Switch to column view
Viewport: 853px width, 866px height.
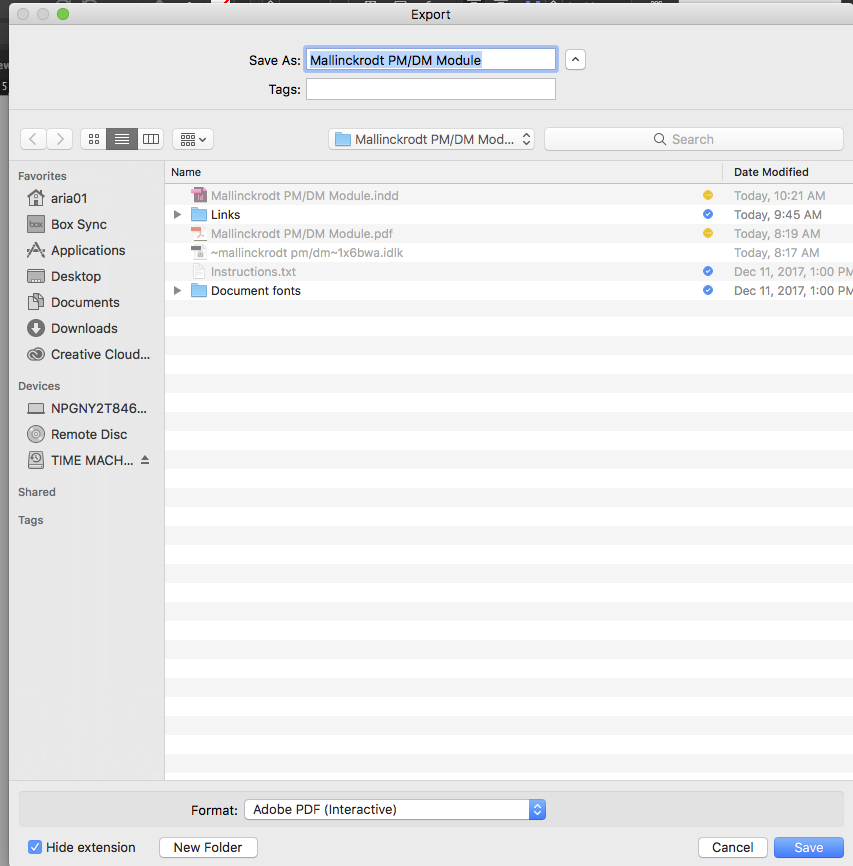pyautogui.click(x=150, y=139)
